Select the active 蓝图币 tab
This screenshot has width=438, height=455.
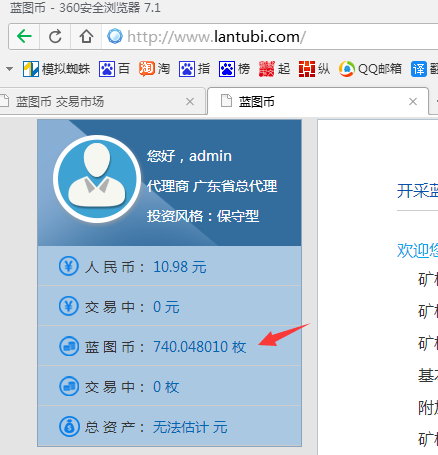click(x=318, y=101)
